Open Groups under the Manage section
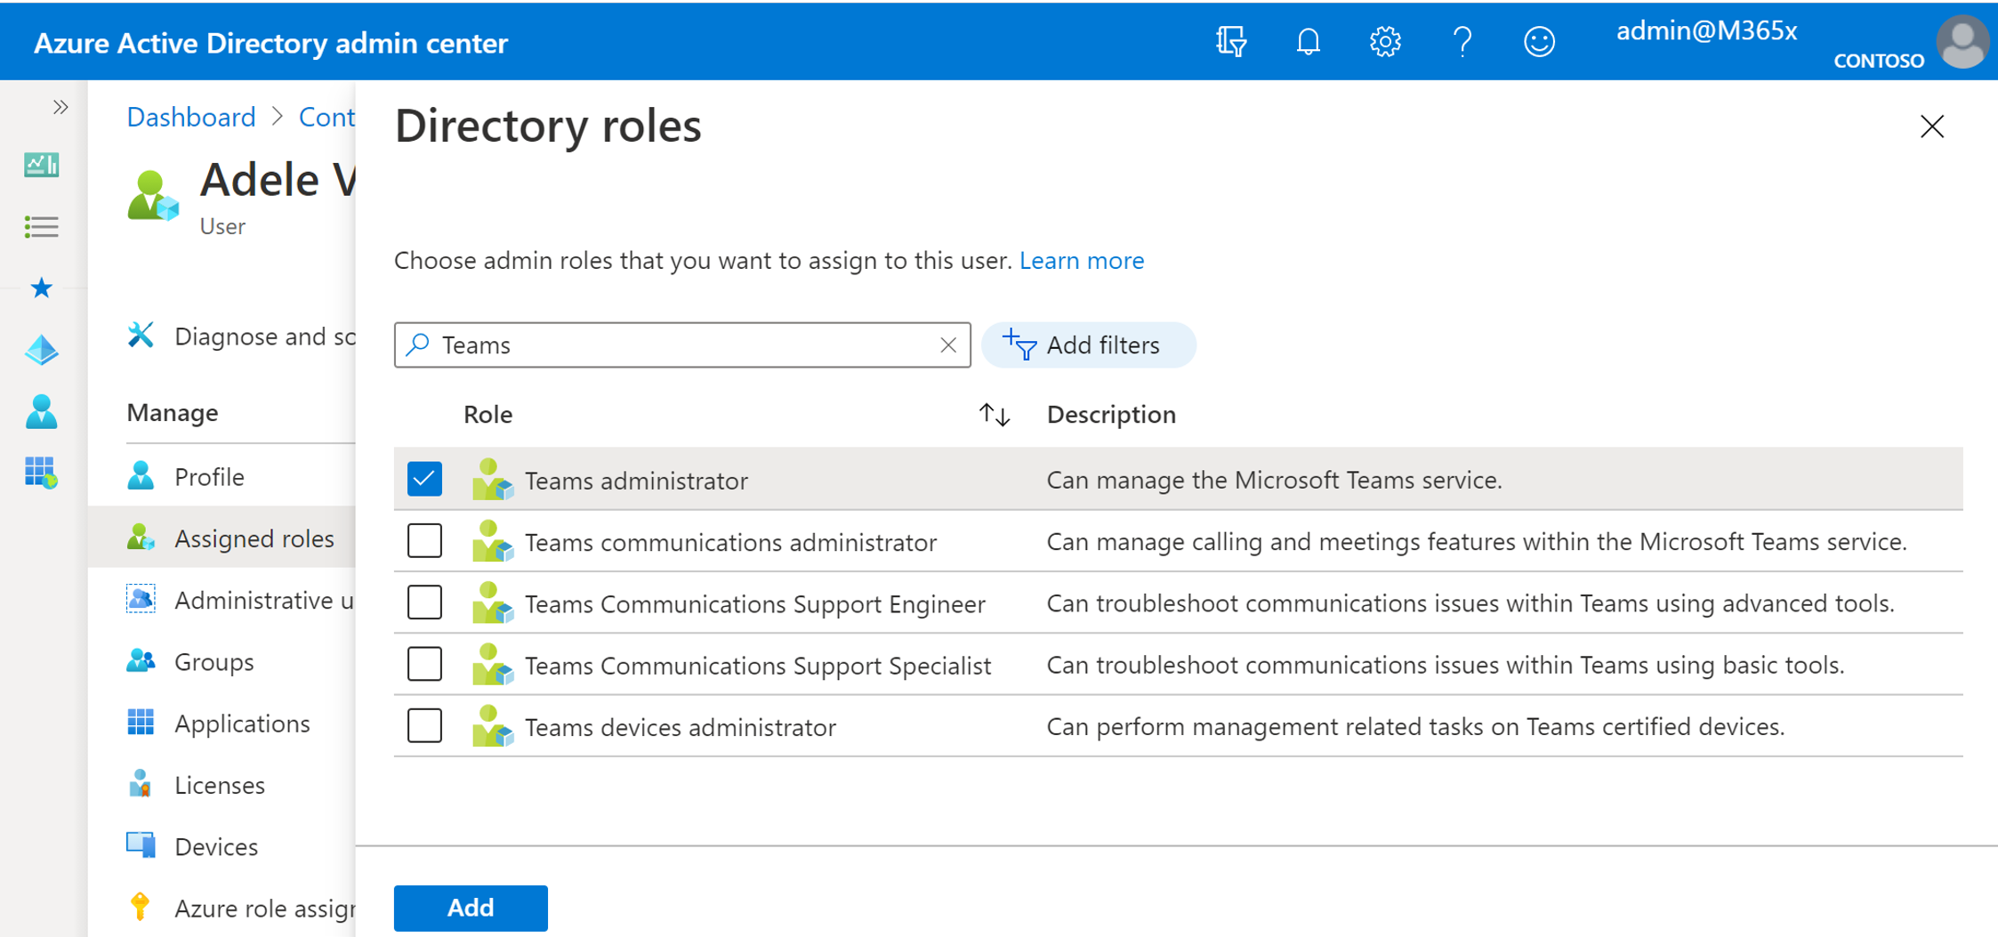The height and width of the screenshot is (941, 2000). [214, 661]
